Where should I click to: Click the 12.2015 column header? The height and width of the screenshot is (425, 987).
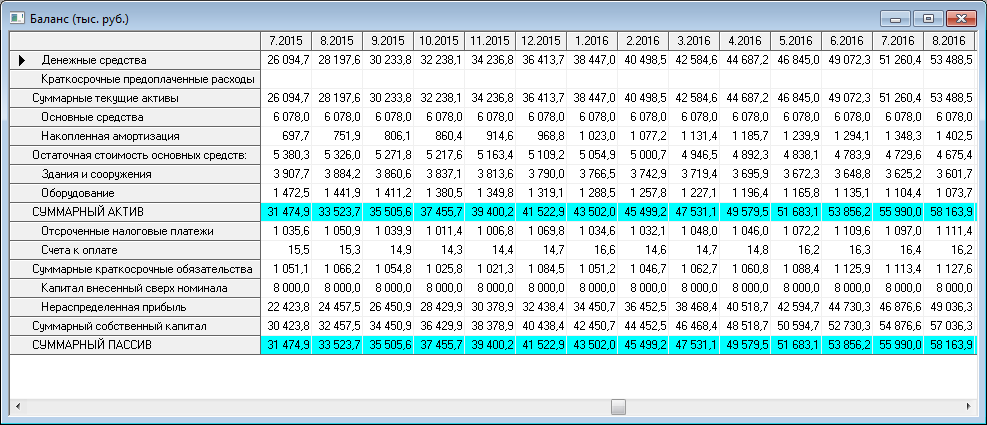point(541,41)
